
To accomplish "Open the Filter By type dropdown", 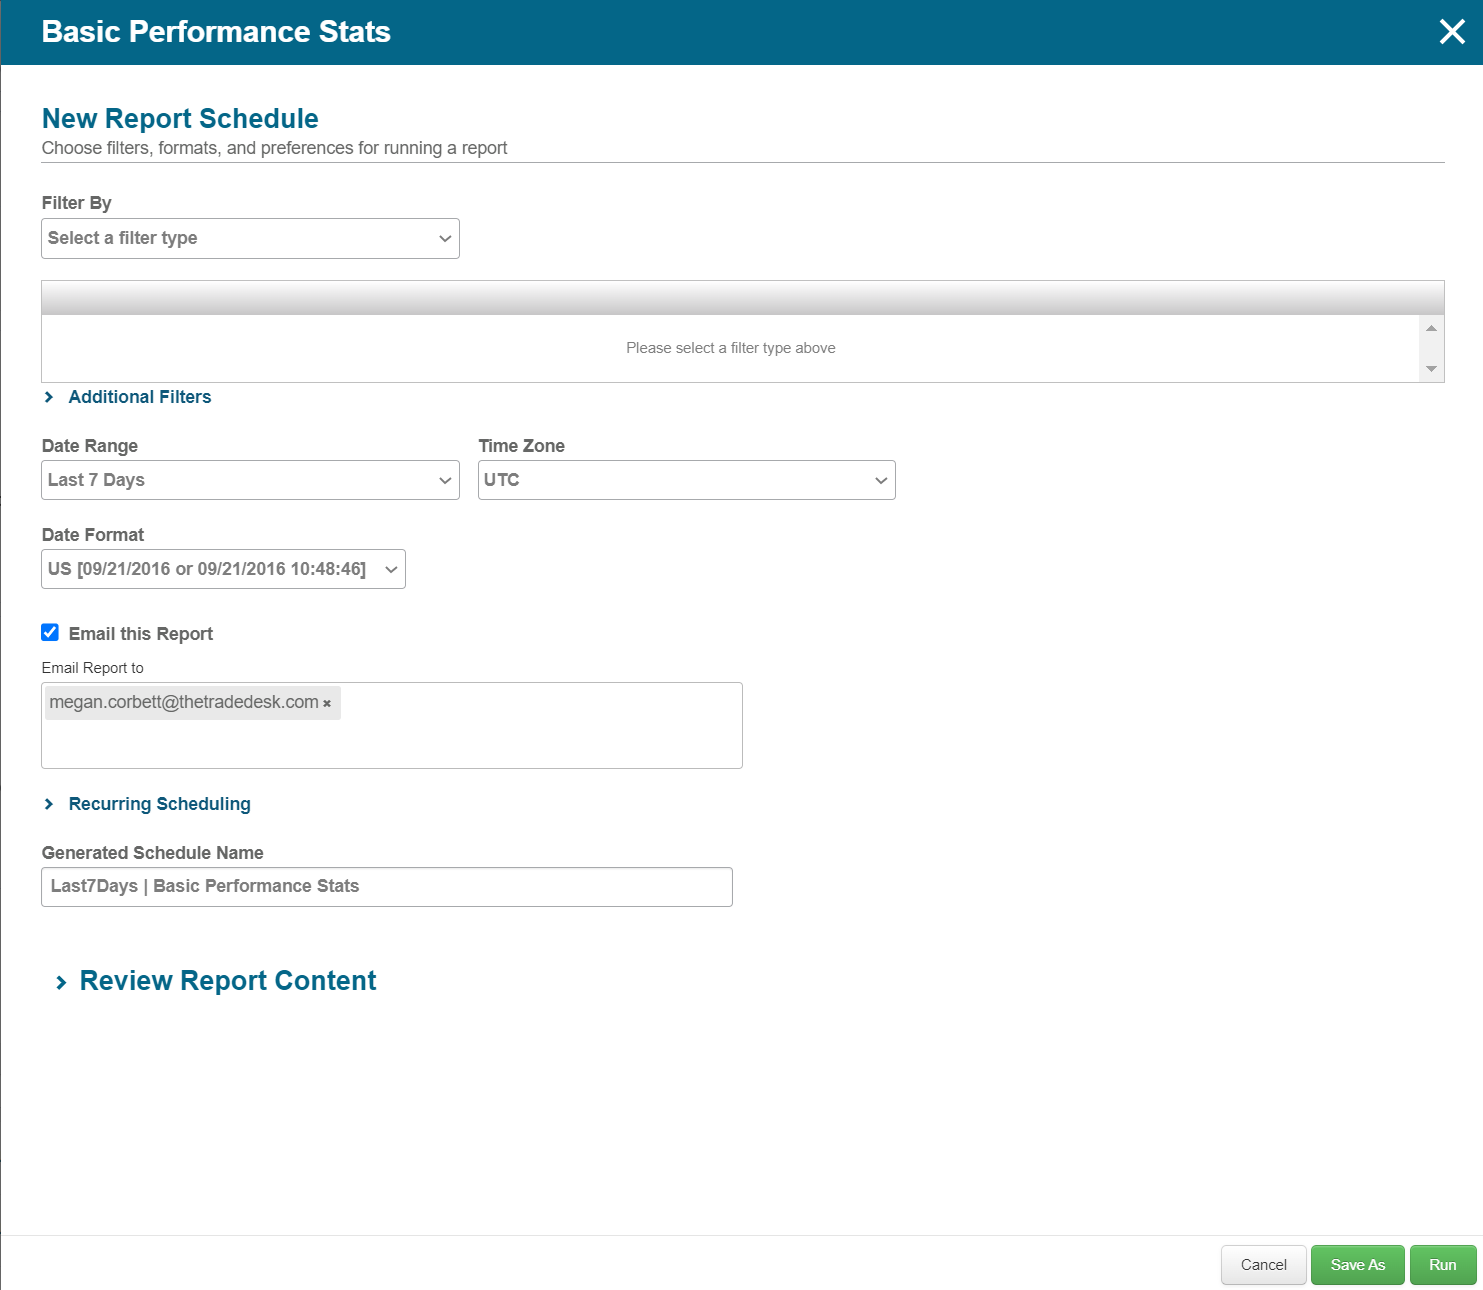I will pos(250,239).
